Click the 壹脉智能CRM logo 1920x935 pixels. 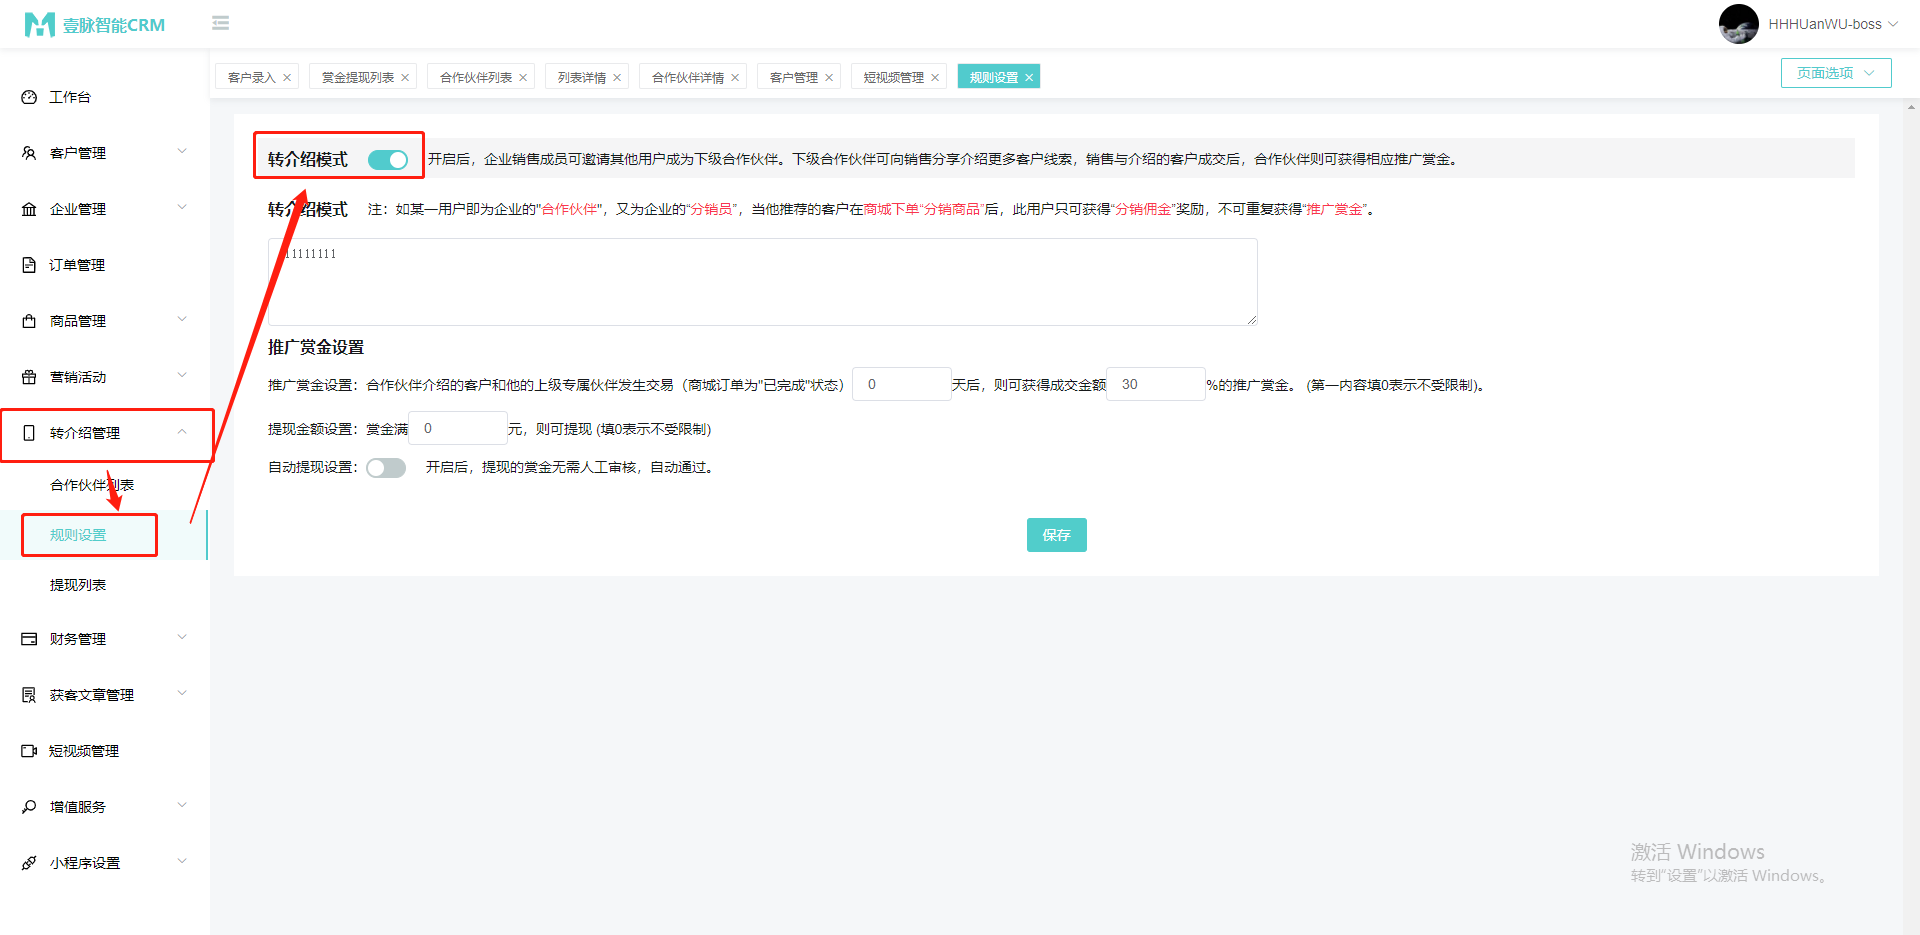pos(95,23)
